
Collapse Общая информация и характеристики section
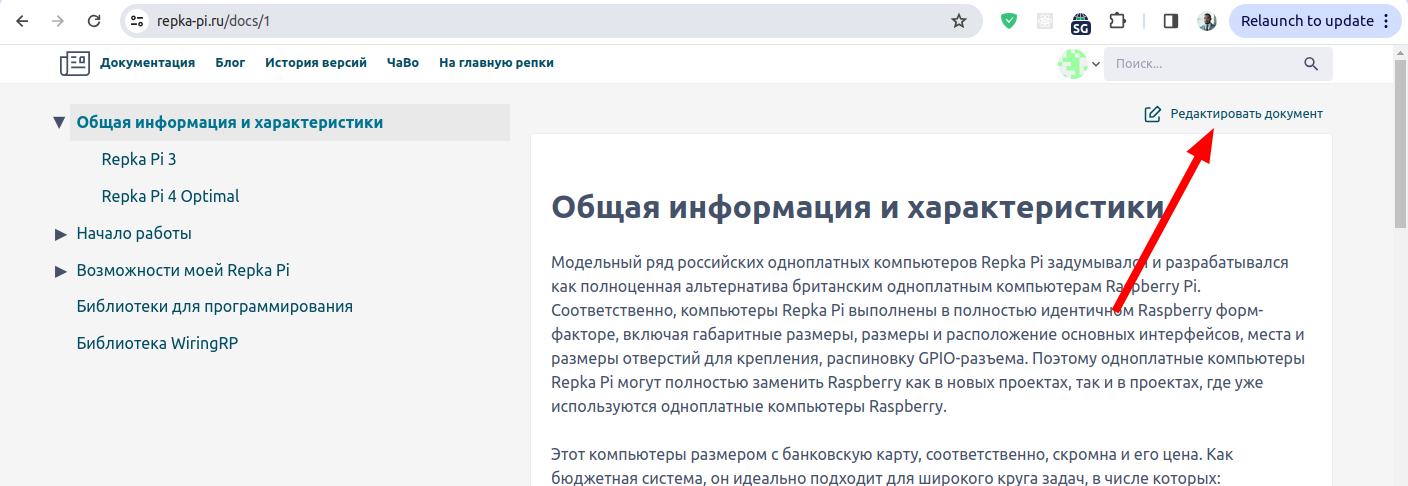point(60,123)
